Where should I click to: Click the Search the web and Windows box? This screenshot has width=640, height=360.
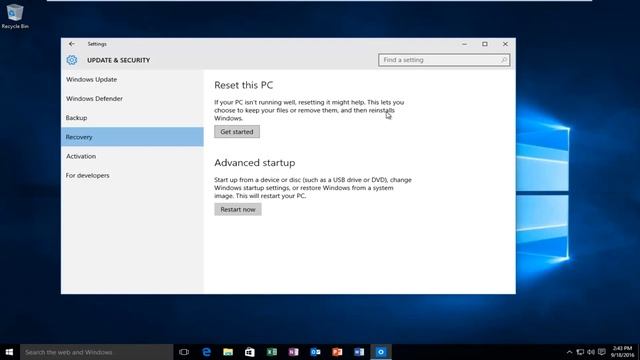coord(96,352)
